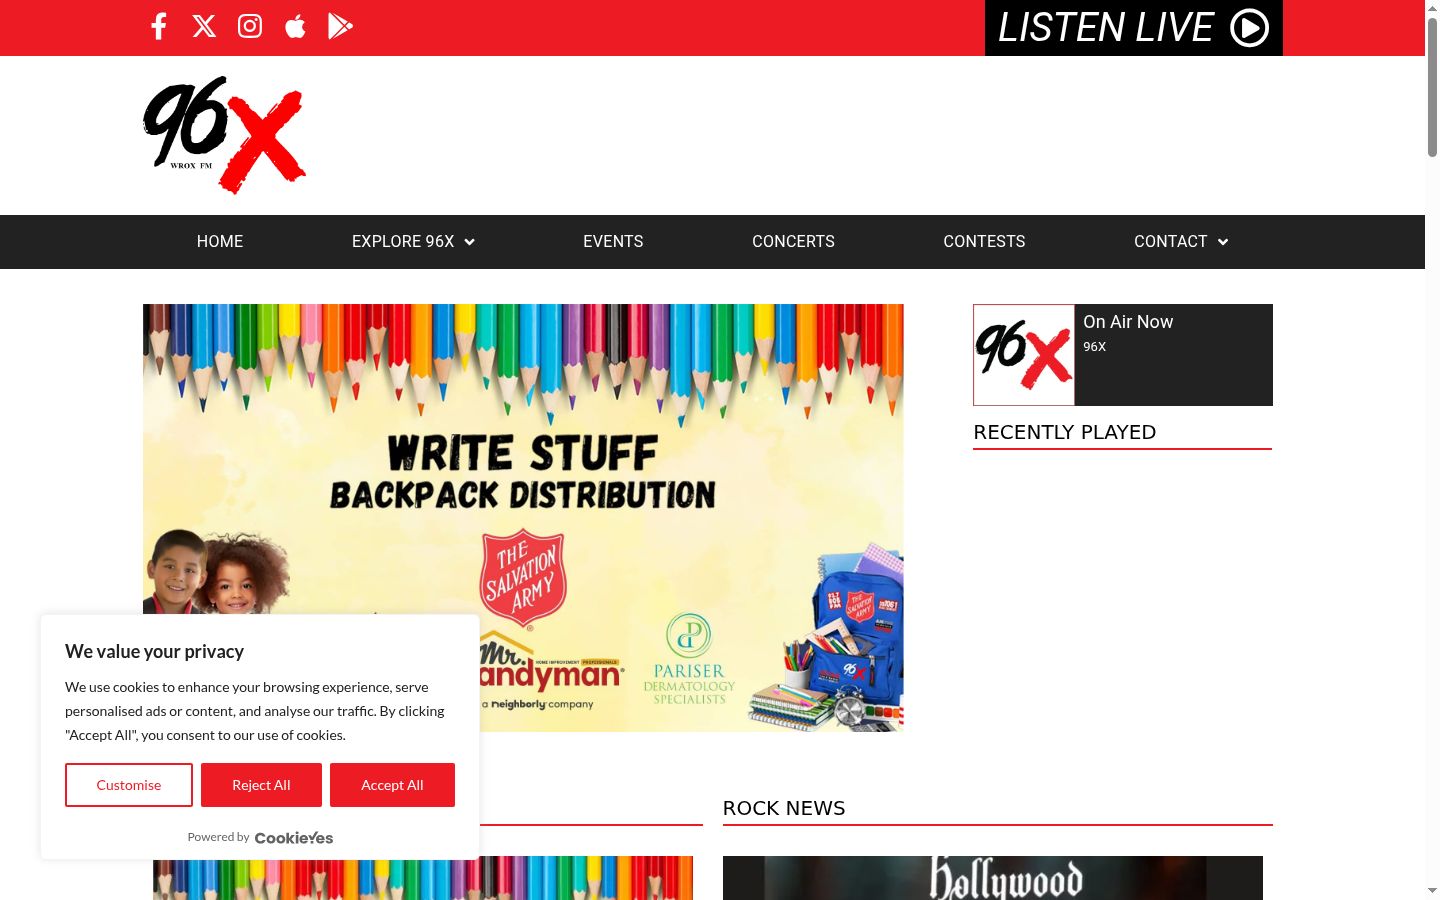Click the Recently Played heading
This screenshot has height=900, width=1440.
coord(1065,432)
